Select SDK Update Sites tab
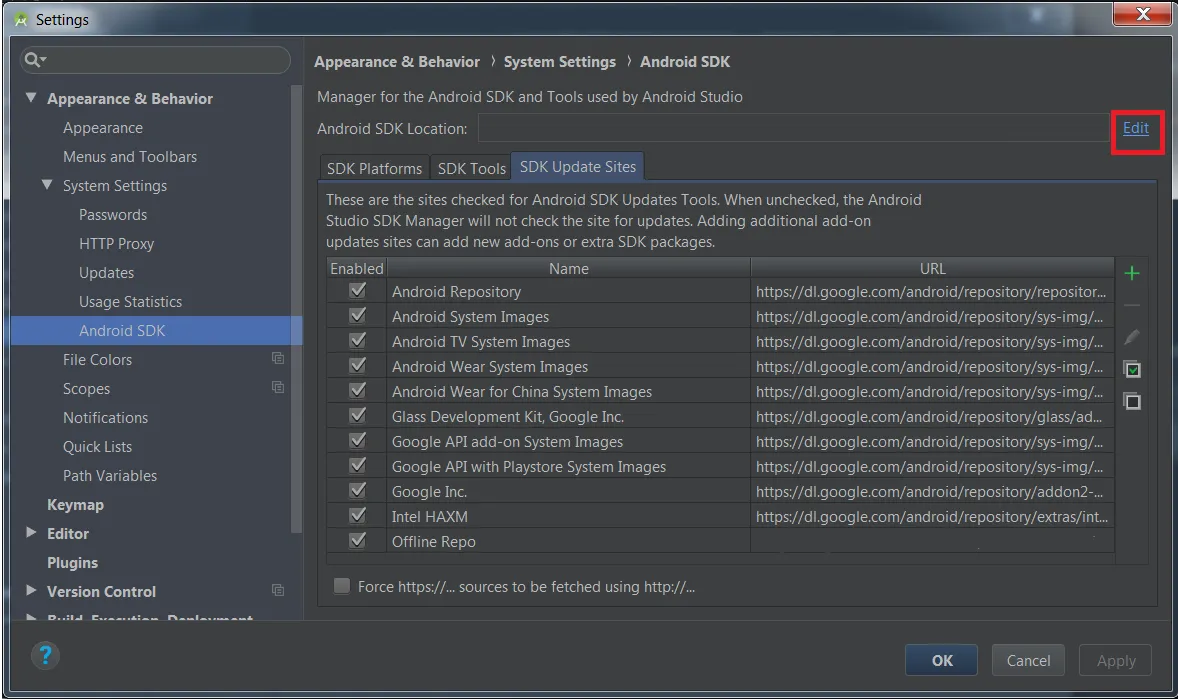The height and width of the screenshot is (699, 1178). pos(578,167)
